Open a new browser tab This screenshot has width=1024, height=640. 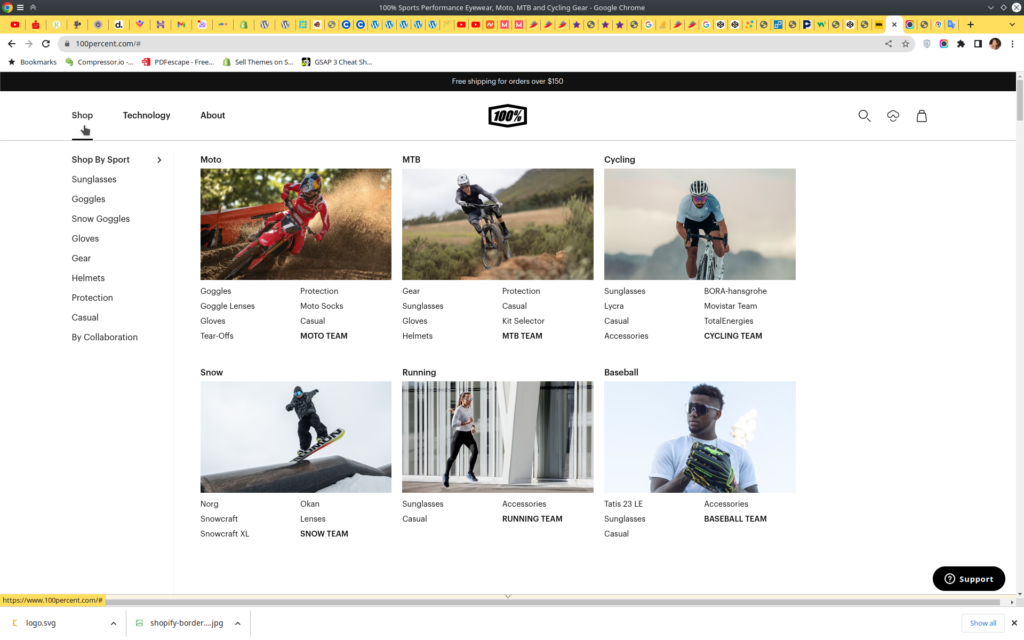pyautogui.click(x=970, y=24)
